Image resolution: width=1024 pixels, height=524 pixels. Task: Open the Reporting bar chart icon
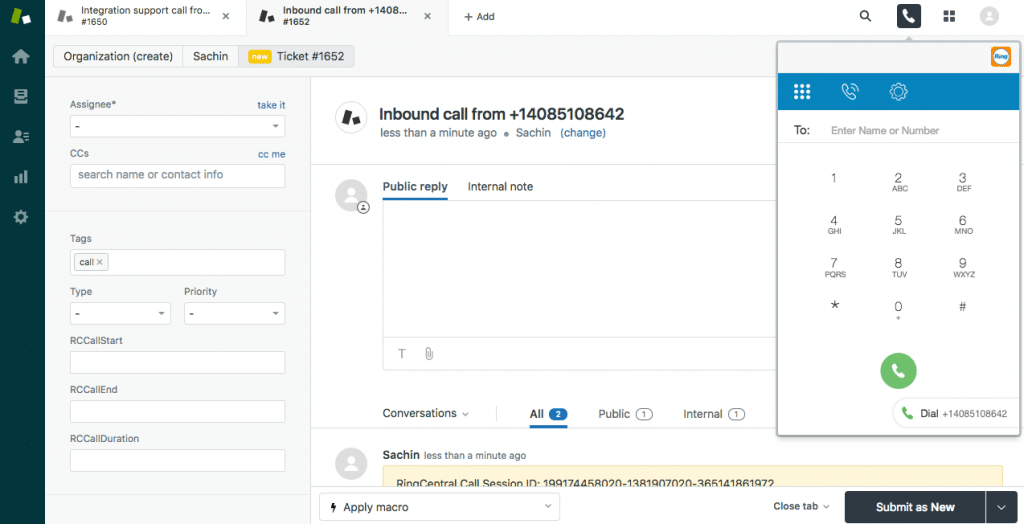click(20, 177)
